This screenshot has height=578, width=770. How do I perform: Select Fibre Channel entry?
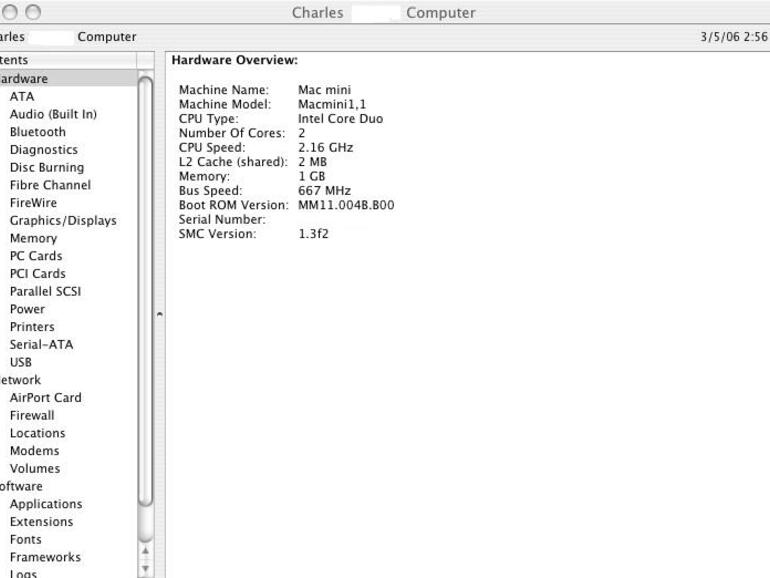pyautogui.click(x=50, y=185)
